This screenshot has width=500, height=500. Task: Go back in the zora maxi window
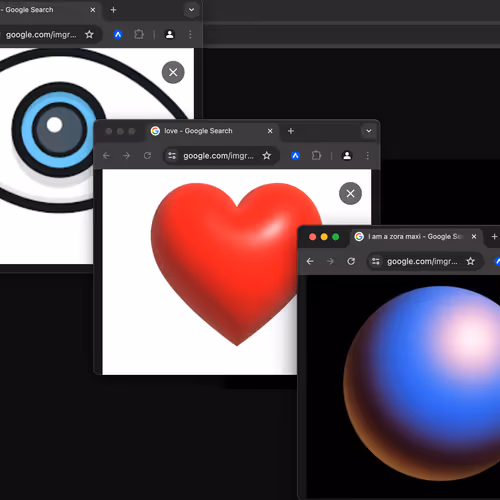(310, 261)
